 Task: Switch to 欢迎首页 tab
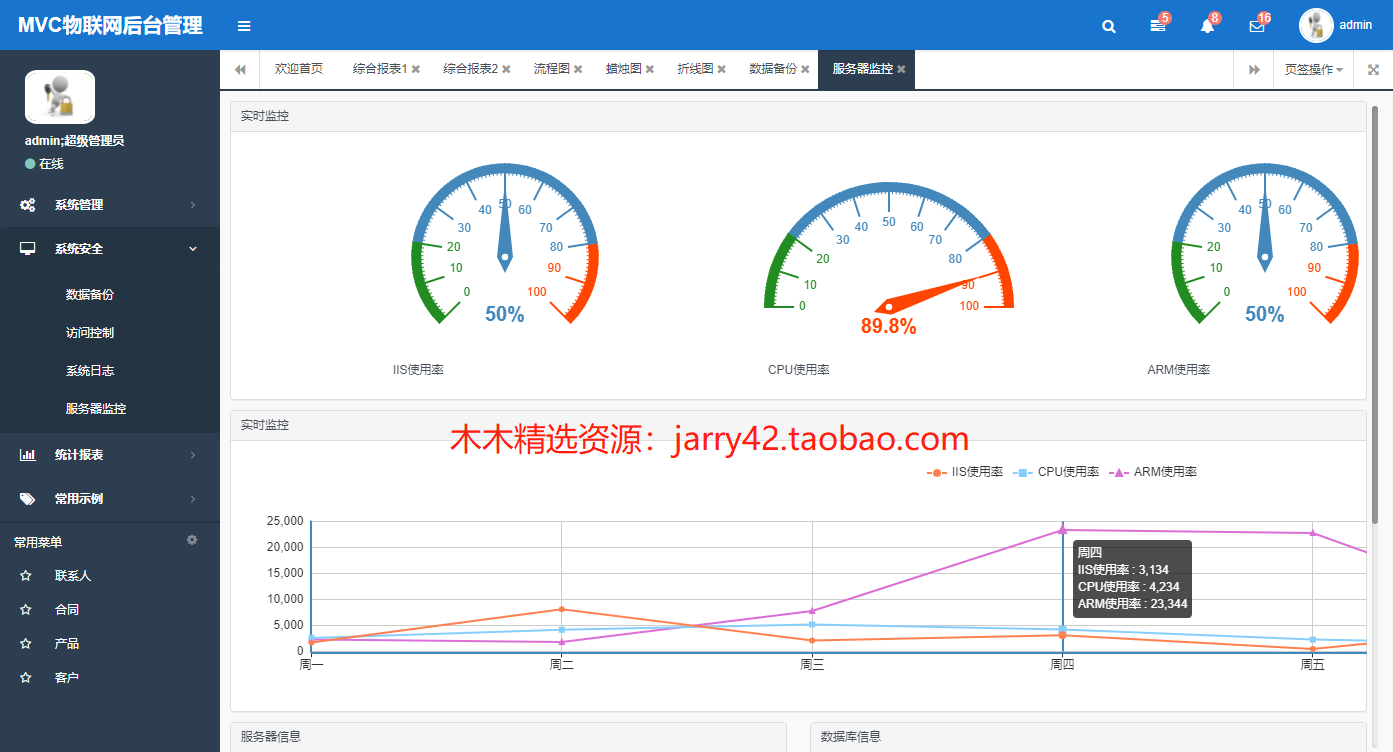[299, 69]
